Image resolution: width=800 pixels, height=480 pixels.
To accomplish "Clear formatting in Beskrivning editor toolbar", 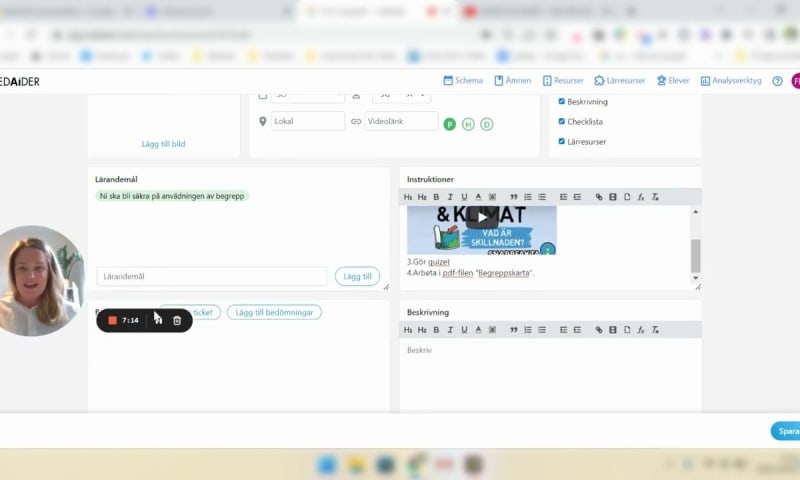I will (x=655, y=330).
